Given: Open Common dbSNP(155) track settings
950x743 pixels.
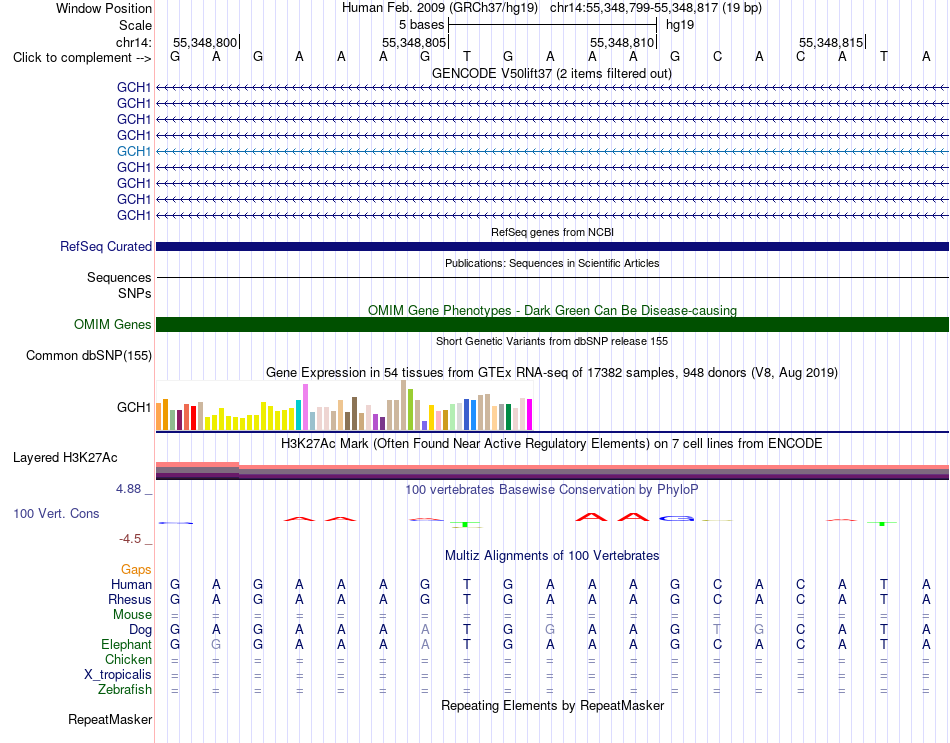Looking at the screenshot, I should [x=88, y=355].
